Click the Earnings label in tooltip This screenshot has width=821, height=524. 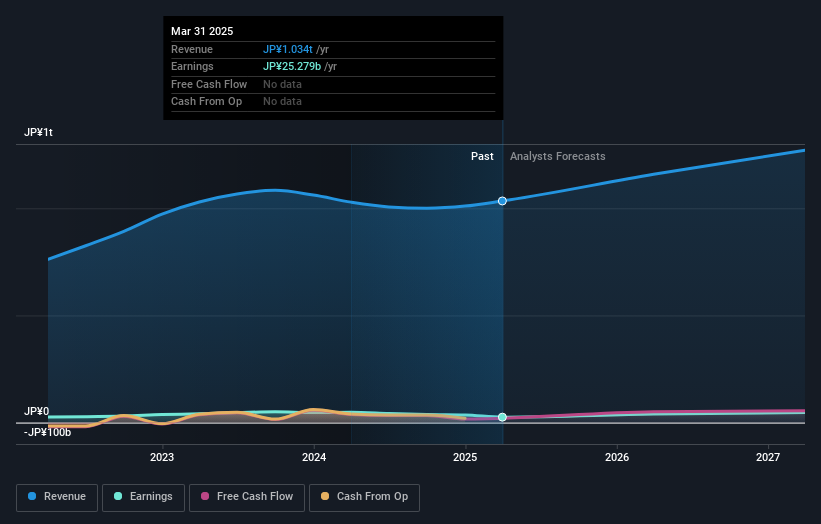click(192, 66)
